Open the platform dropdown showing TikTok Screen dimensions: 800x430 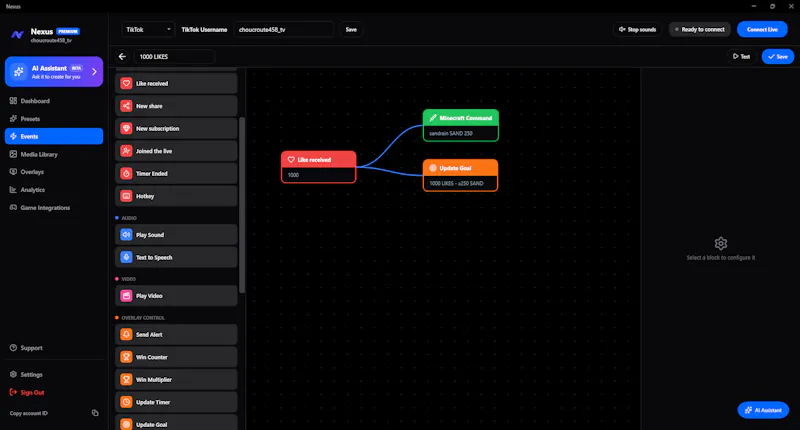click(148, 30)
